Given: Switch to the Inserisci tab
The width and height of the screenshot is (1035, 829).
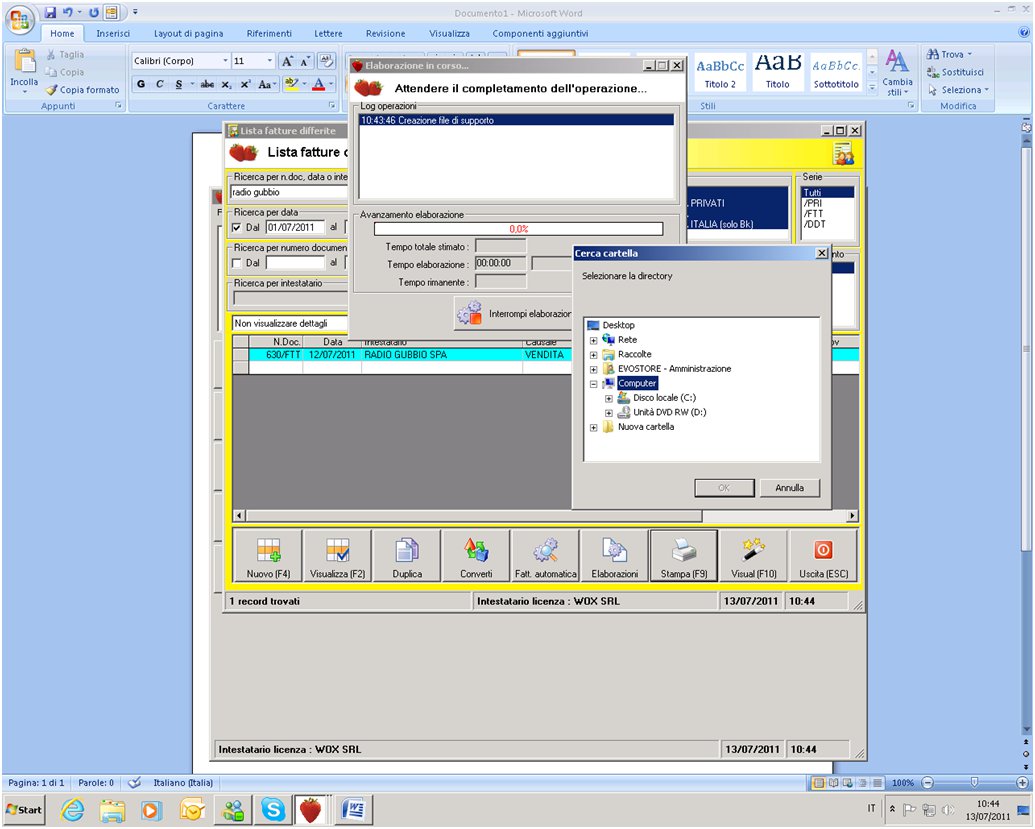Looking at the screenshot, I should 113,34.
